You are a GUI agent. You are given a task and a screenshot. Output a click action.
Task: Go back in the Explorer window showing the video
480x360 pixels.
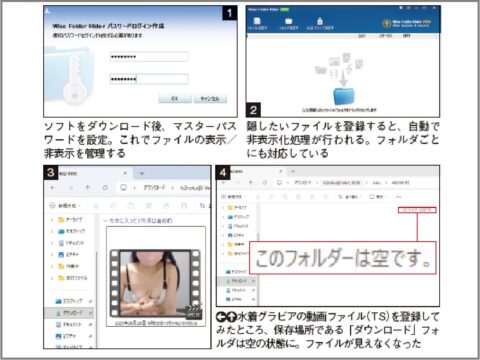pos(53,188)
